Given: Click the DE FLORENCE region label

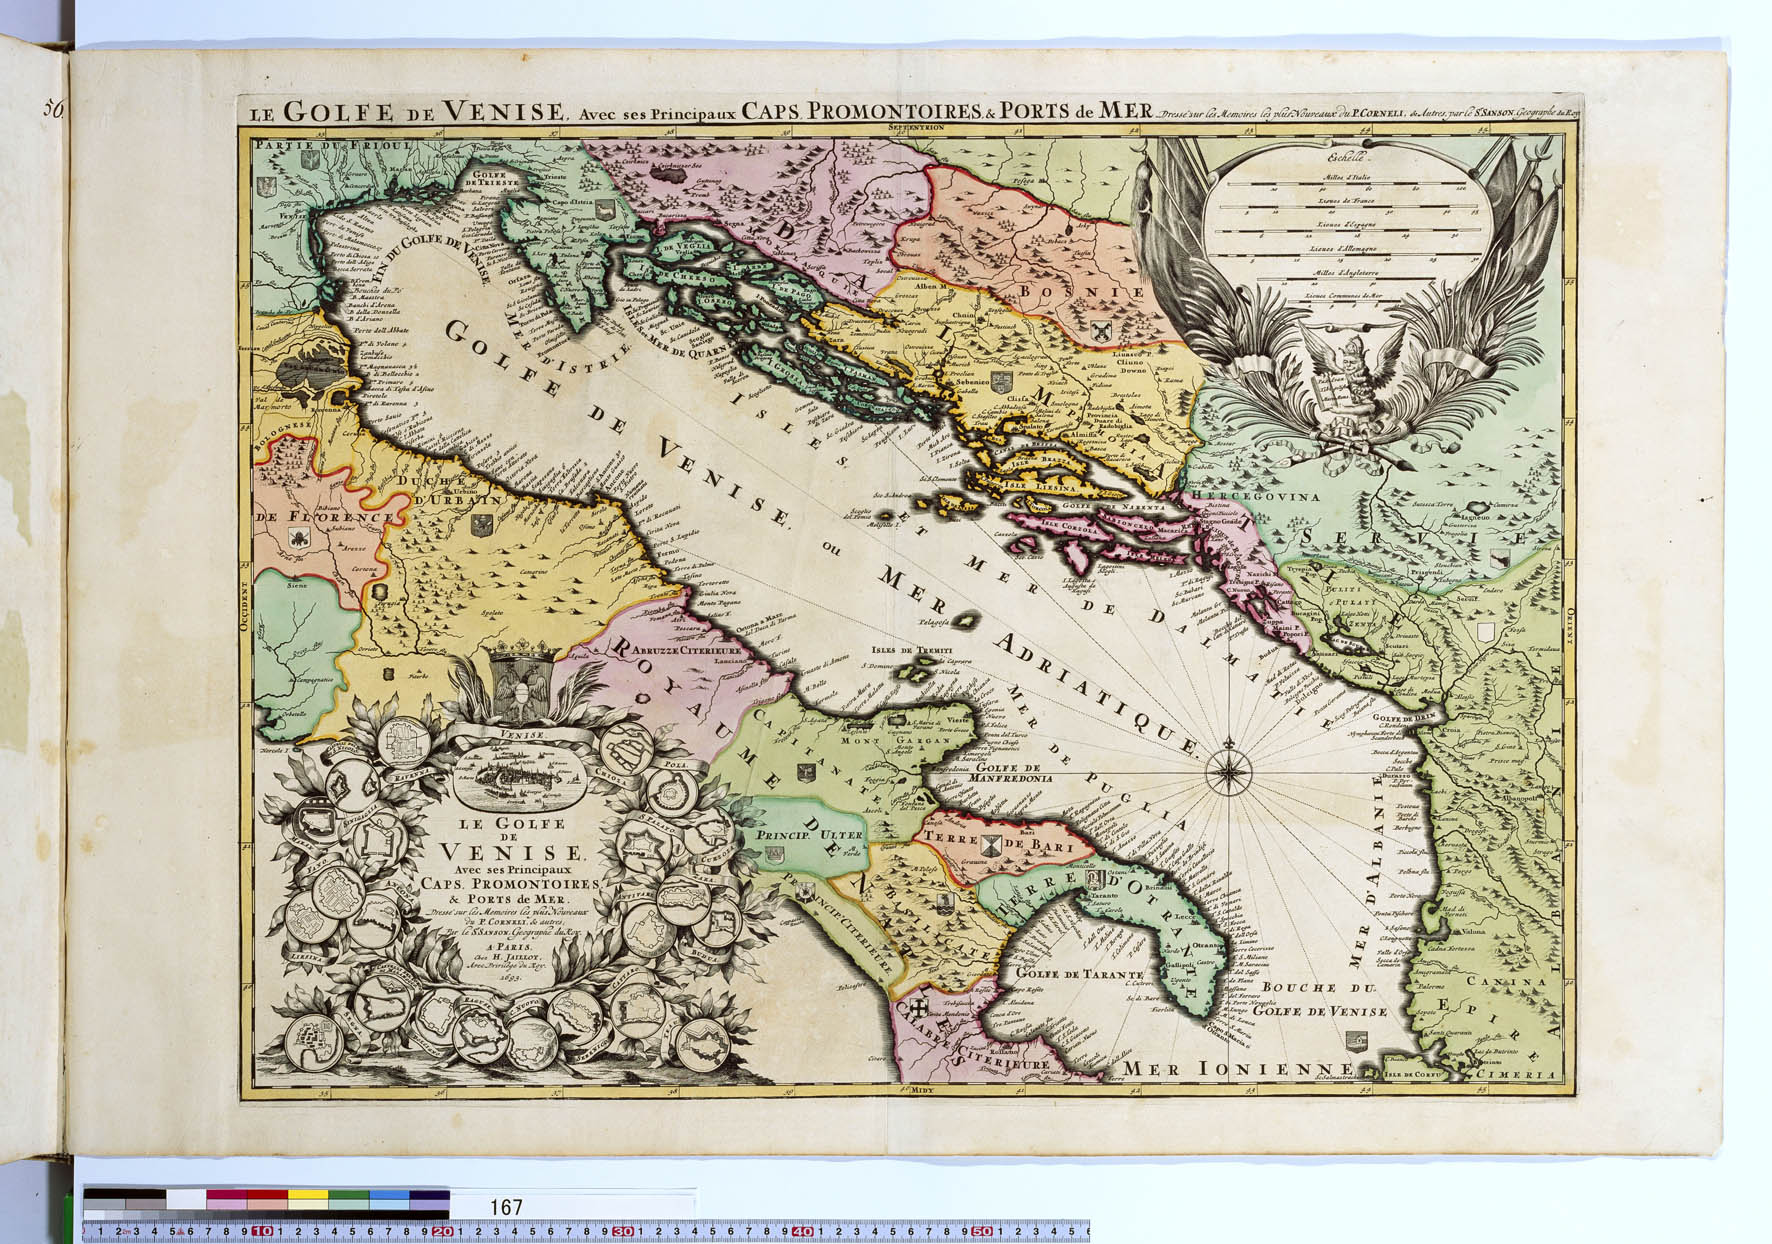Looking at the screenshot, I should [325, 517].
